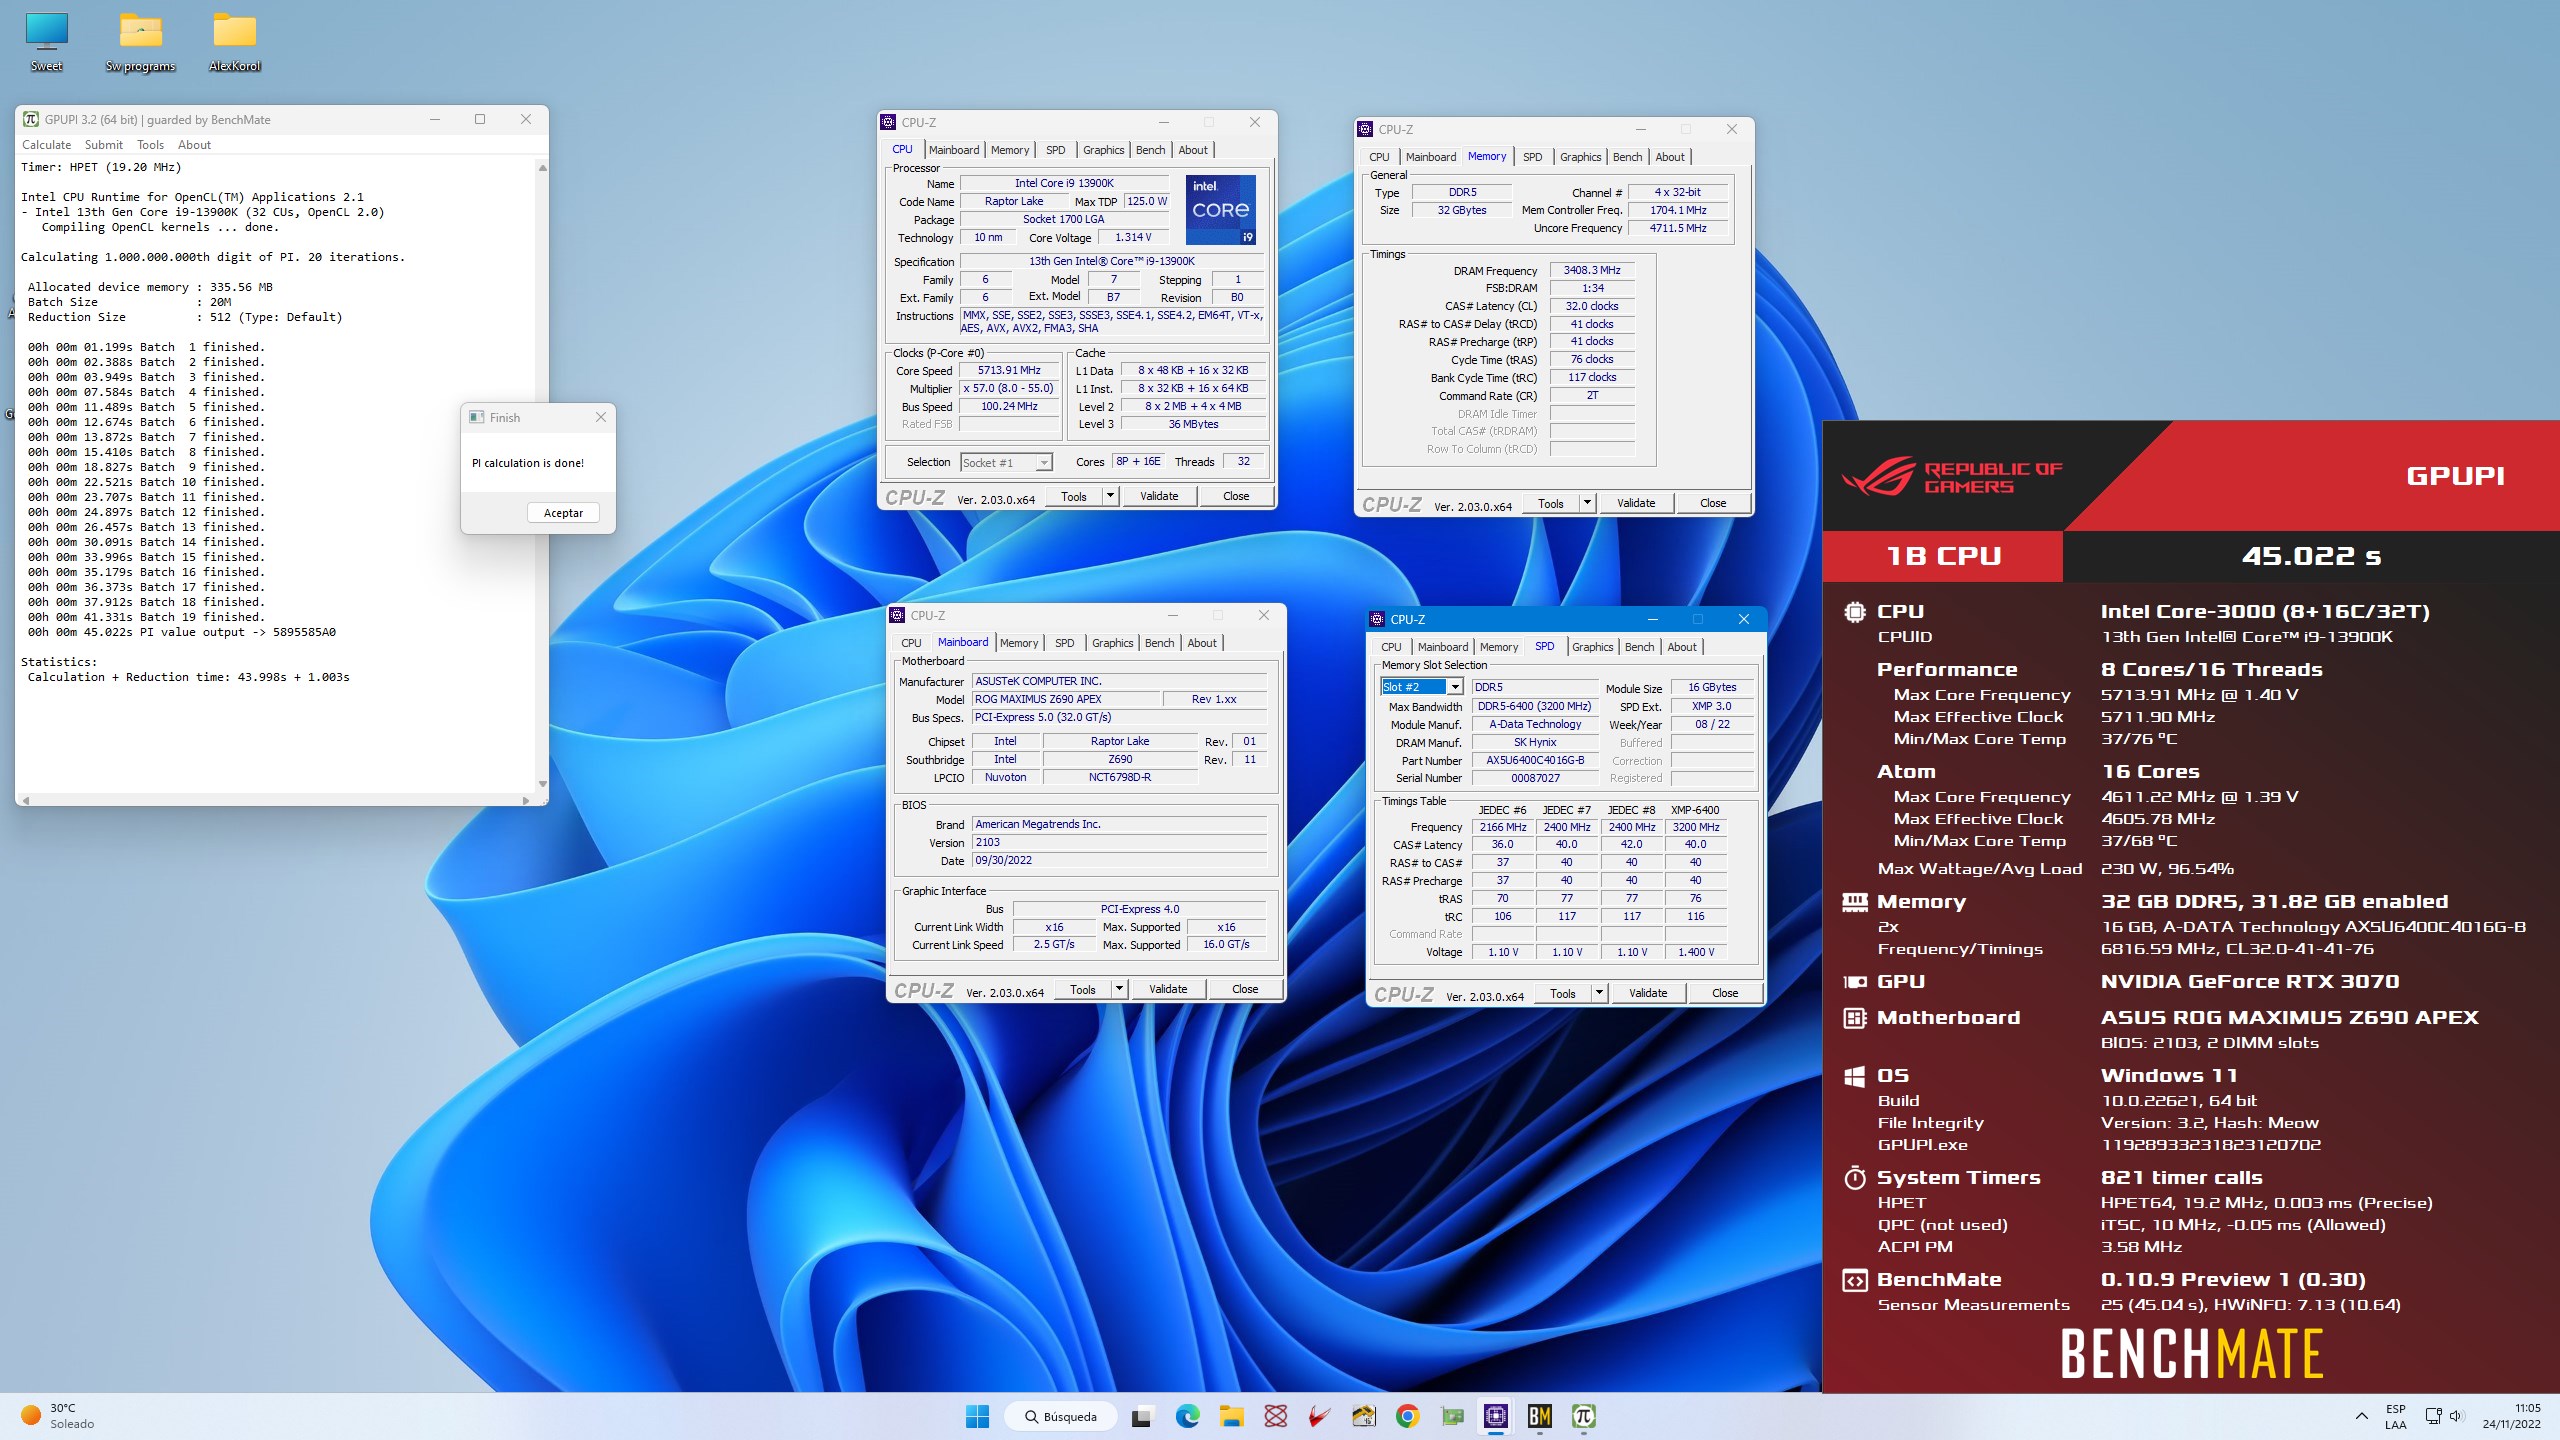
Task: Expand Tools arrow in CPU-Z Memory tab window
Action: [1586, 503]
